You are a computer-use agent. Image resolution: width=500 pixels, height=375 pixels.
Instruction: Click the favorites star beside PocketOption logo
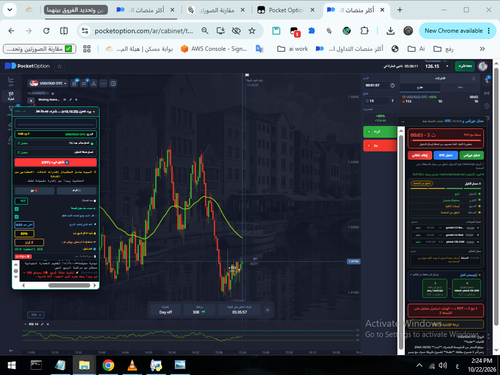coord(60,66)
